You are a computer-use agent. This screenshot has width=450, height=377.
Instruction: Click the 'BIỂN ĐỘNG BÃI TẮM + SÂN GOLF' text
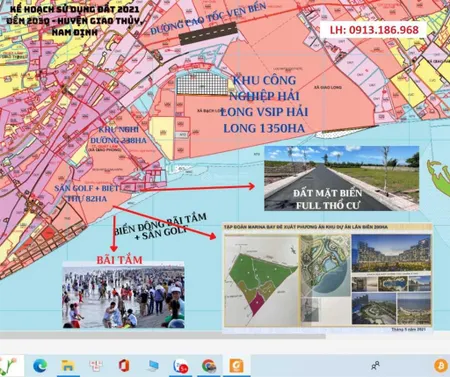[x=160, y=227]
